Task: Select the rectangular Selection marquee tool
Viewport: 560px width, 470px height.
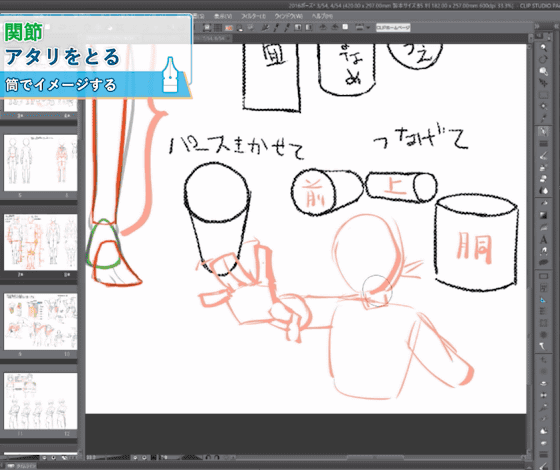Action: [543, 95]
